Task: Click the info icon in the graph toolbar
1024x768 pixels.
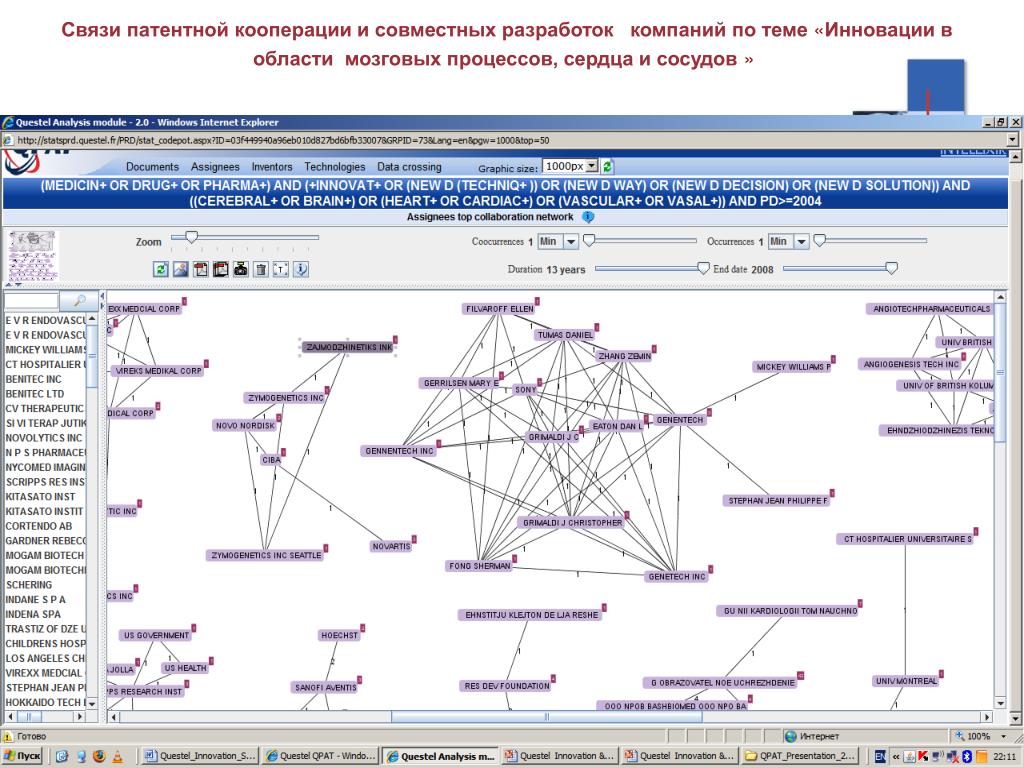Action: coord(300,269)
